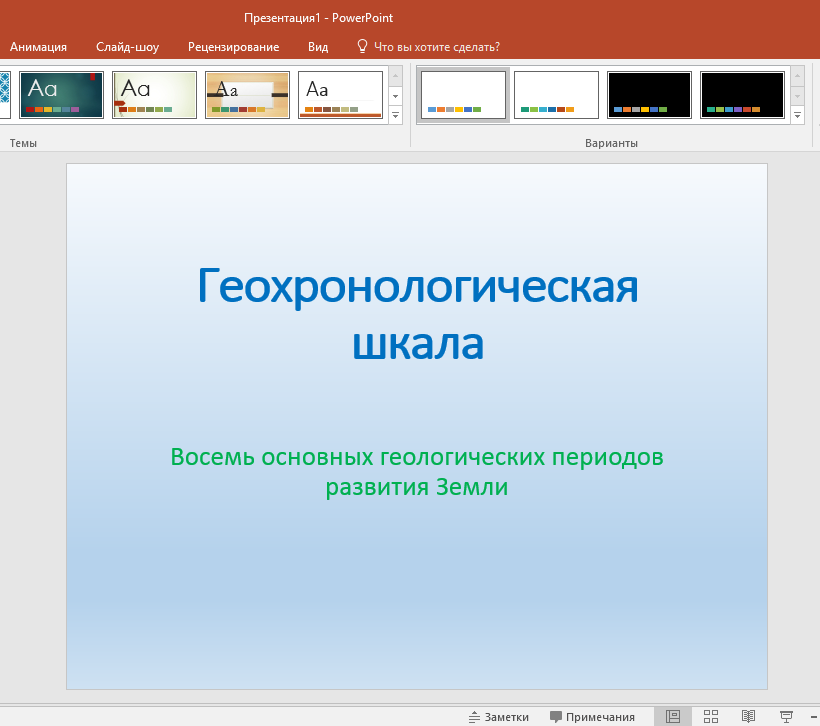Open the Анимация ribbon tab

click(38, 47)
